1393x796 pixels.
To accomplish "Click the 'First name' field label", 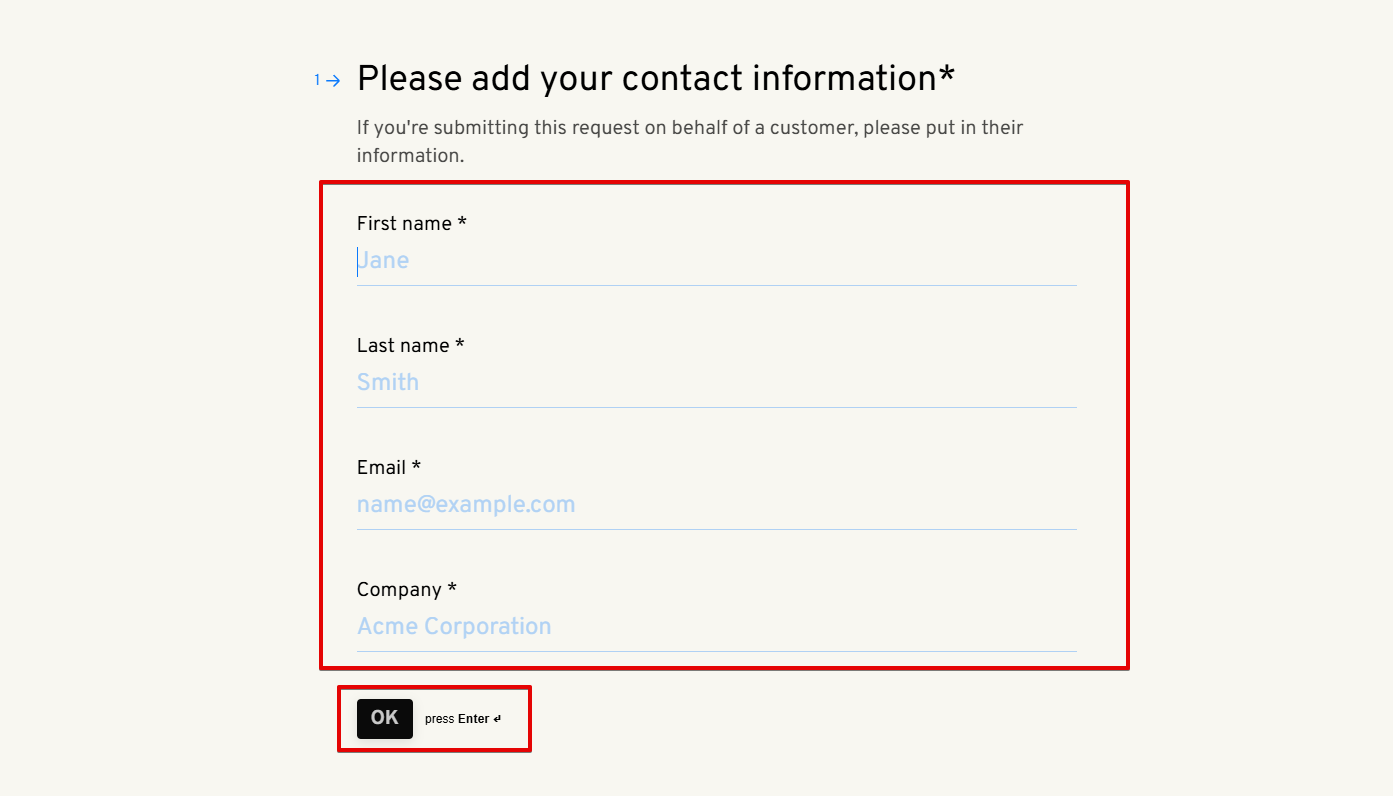I will (x=404, y=224).
